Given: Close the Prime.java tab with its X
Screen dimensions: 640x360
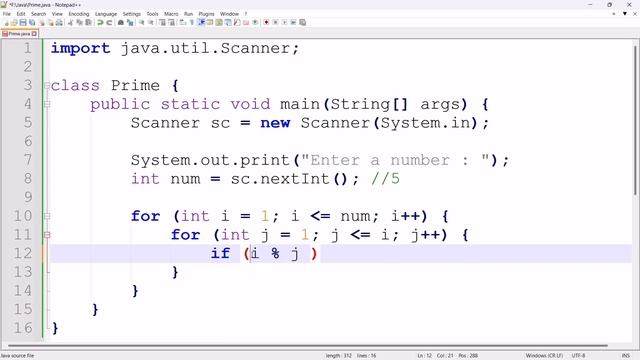Looking at the screenshot, I should (34, 34).
